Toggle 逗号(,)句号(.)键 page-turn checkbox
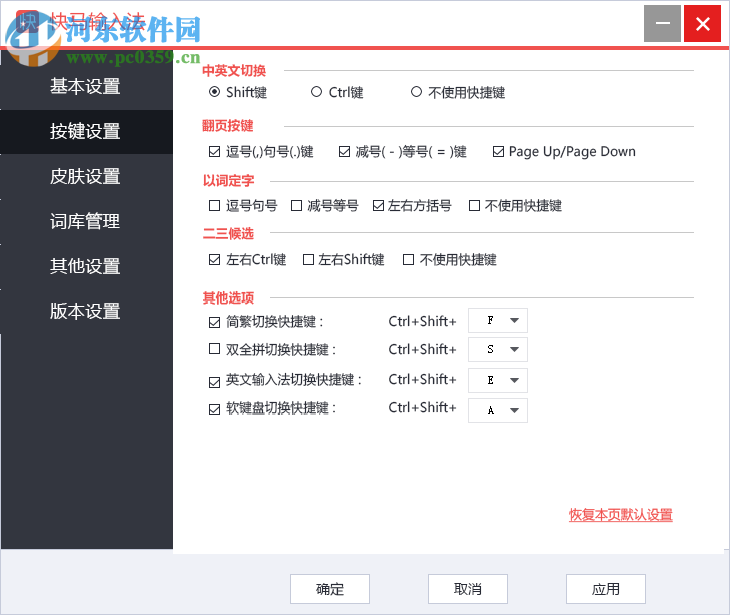The width and height of the screenshot is (730, 615). pyautogui.click(x=215, y=152)
